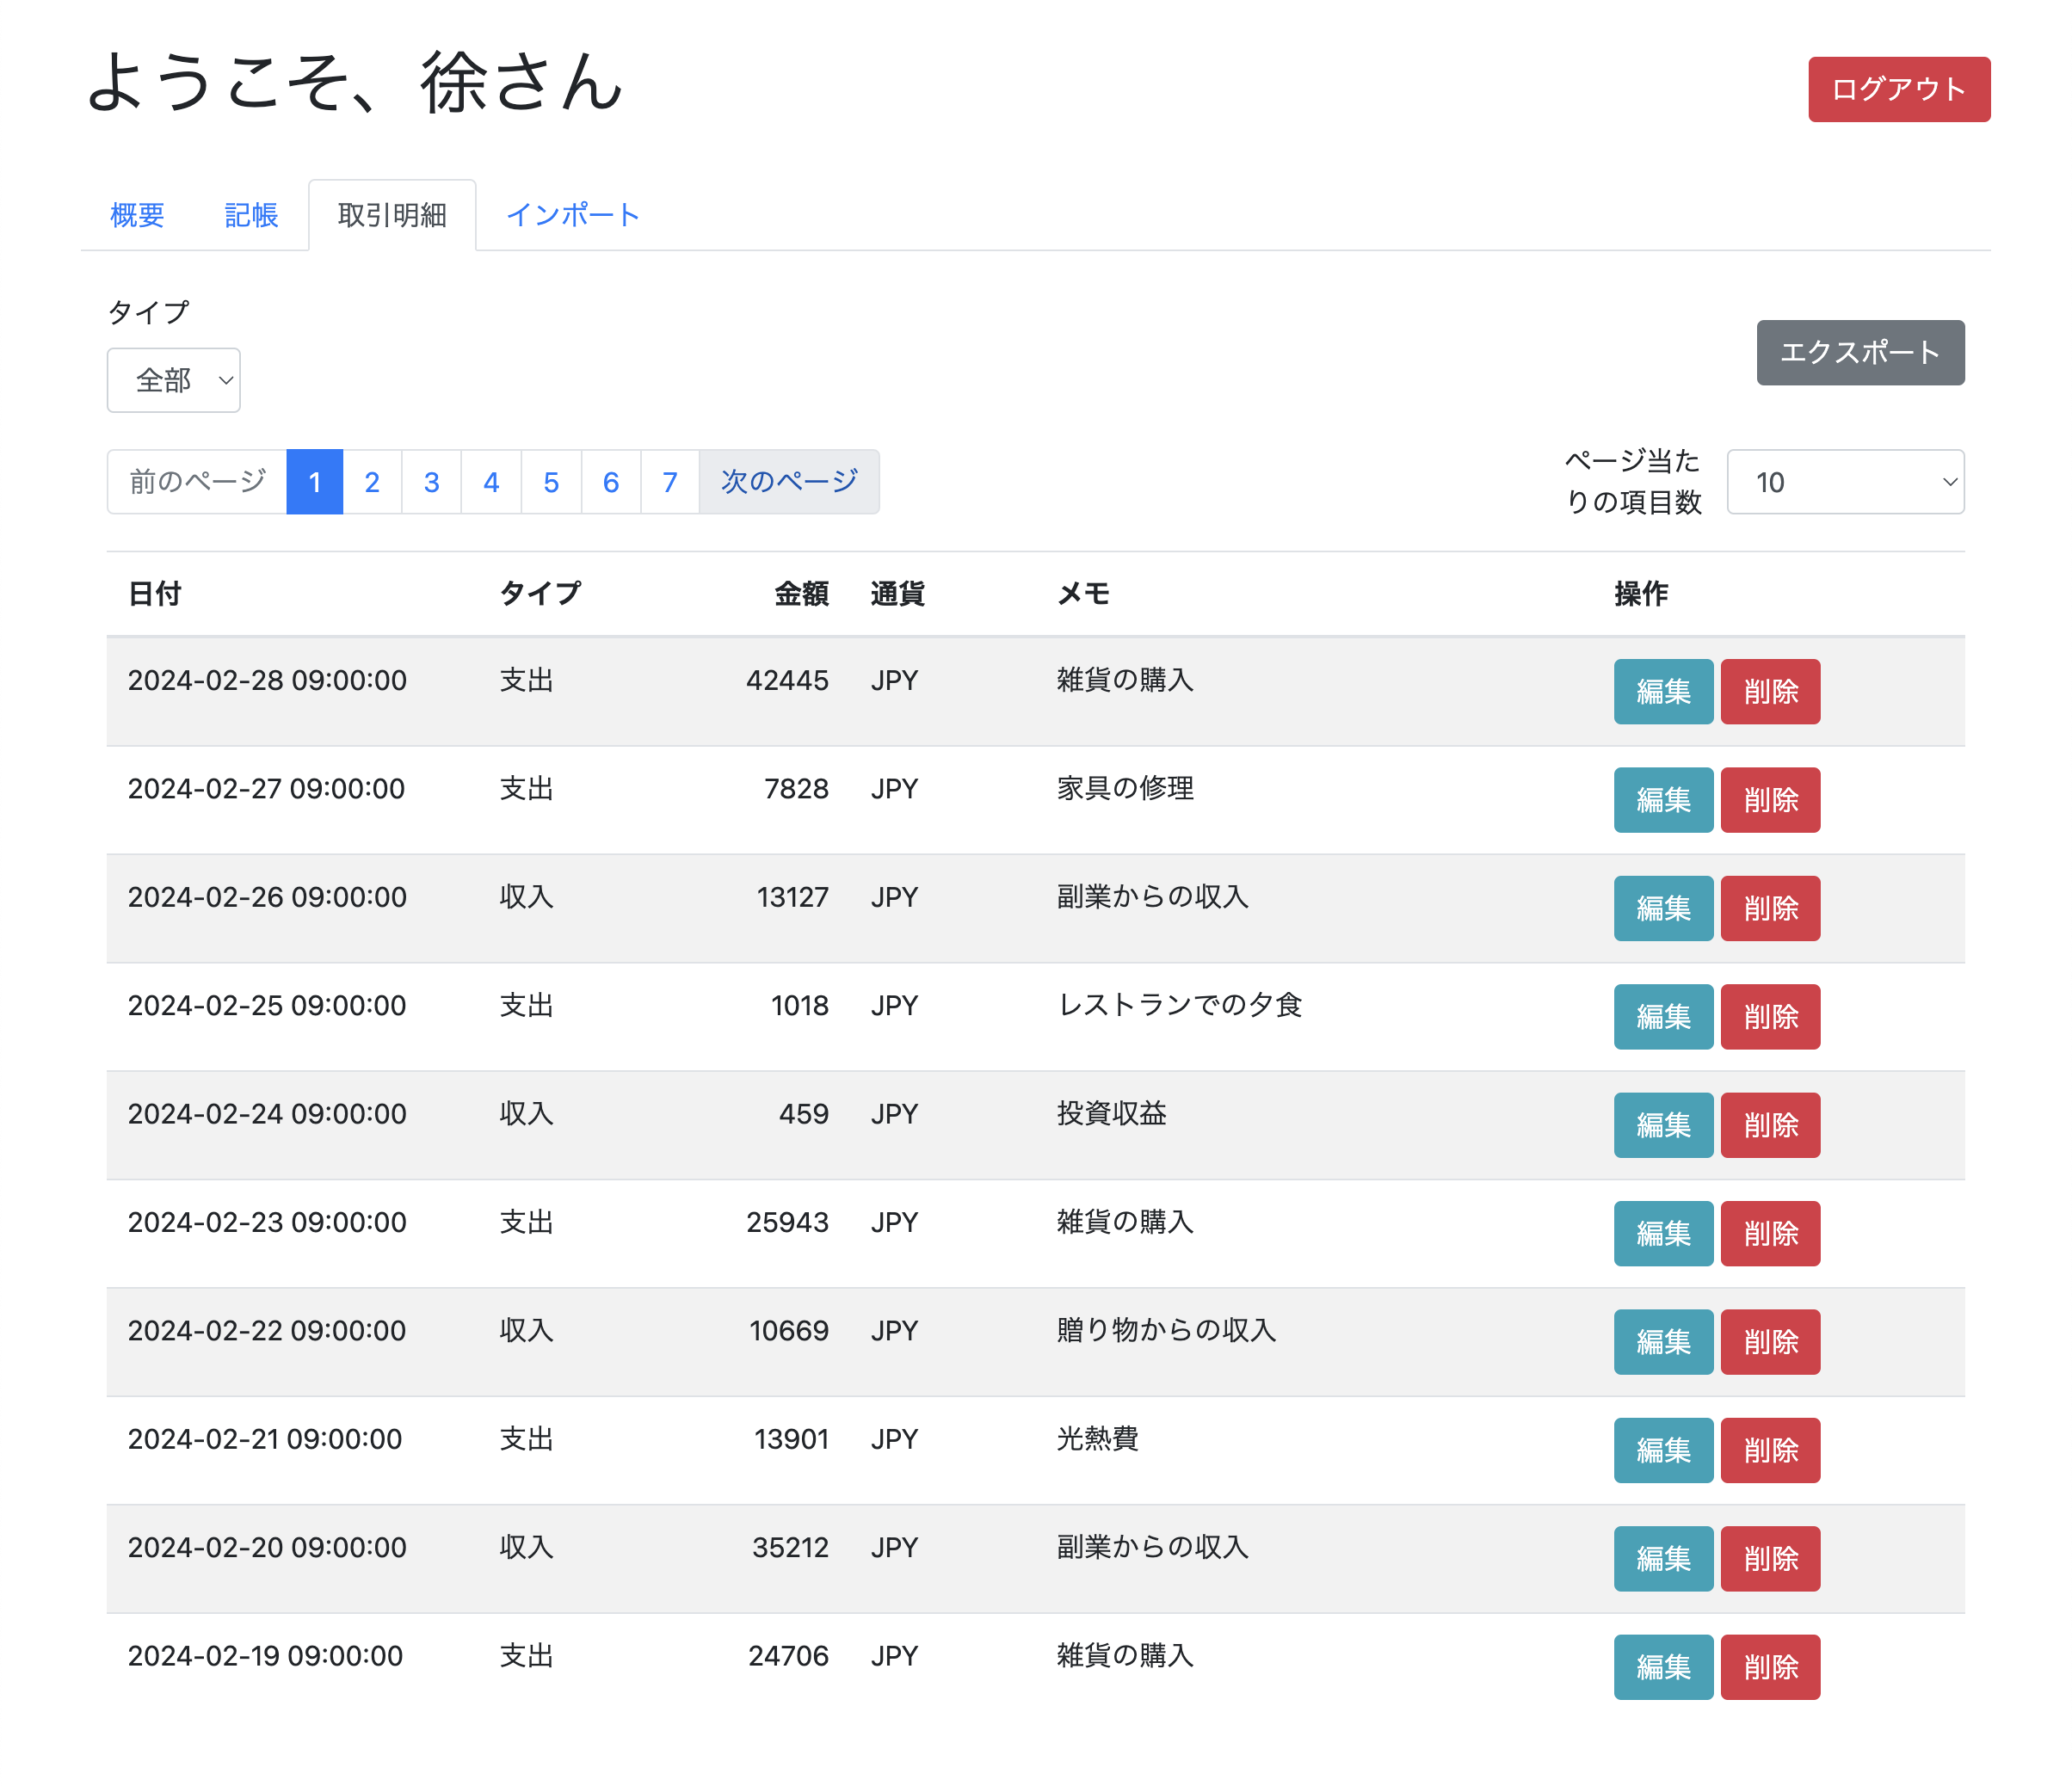This screenshot has height=1786, width=2072.
Task: Click the amount 1018 cell
Action: point(799,1006)
